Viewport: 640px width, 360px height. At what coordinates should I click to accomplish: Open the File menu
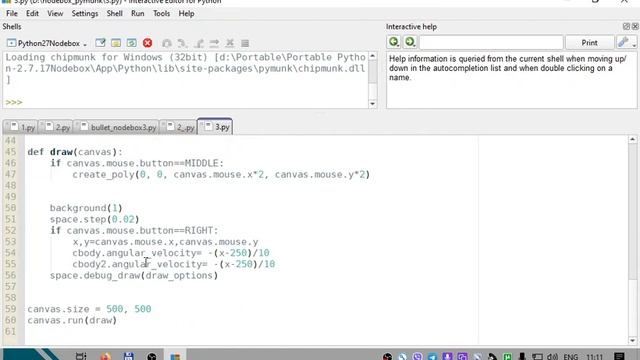tap(12, 13)
